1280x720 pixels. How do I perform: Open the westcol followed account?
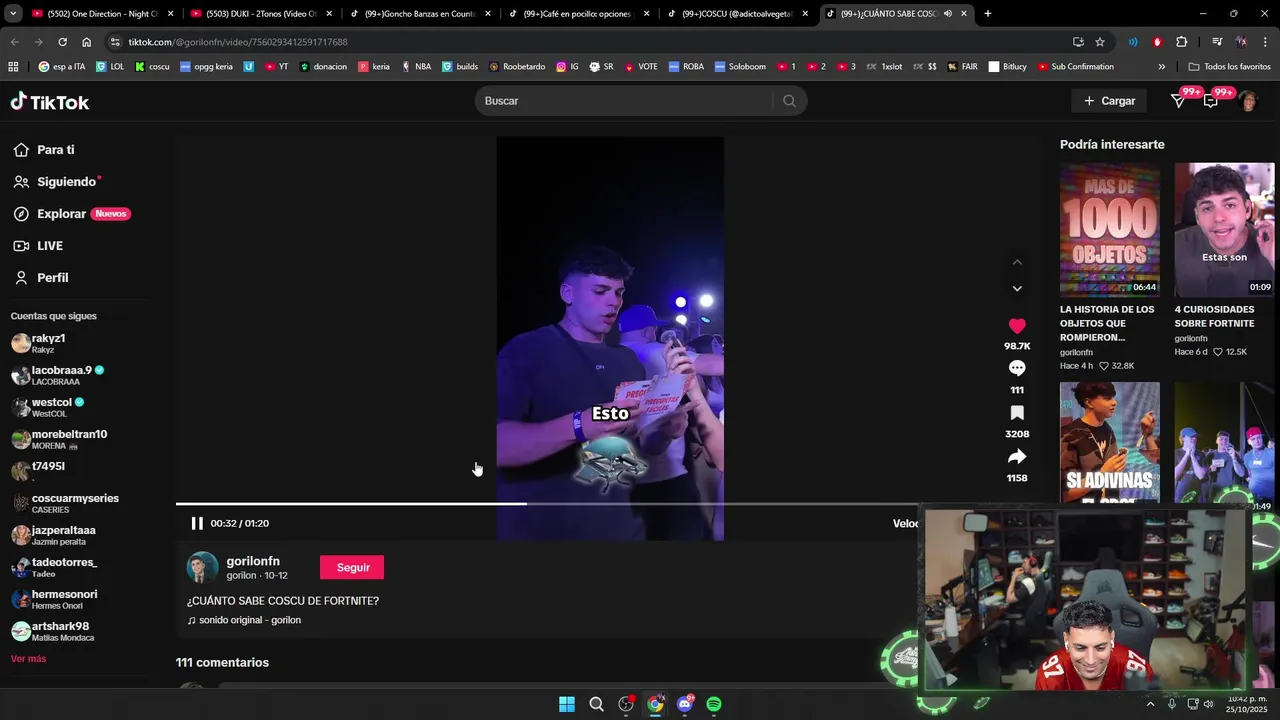(52, 407)
